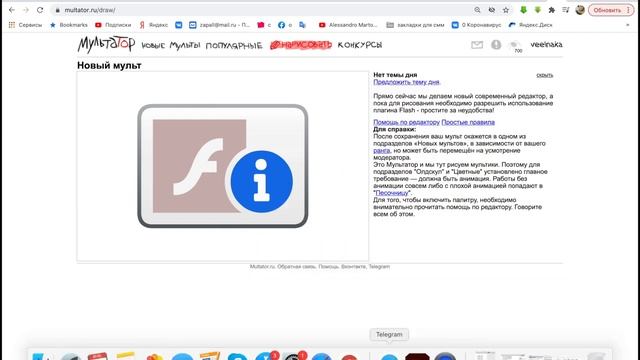Open the Extensions puzzle-piece menu
The width and height of the screenshot is (640, 360).
point(552,10)
